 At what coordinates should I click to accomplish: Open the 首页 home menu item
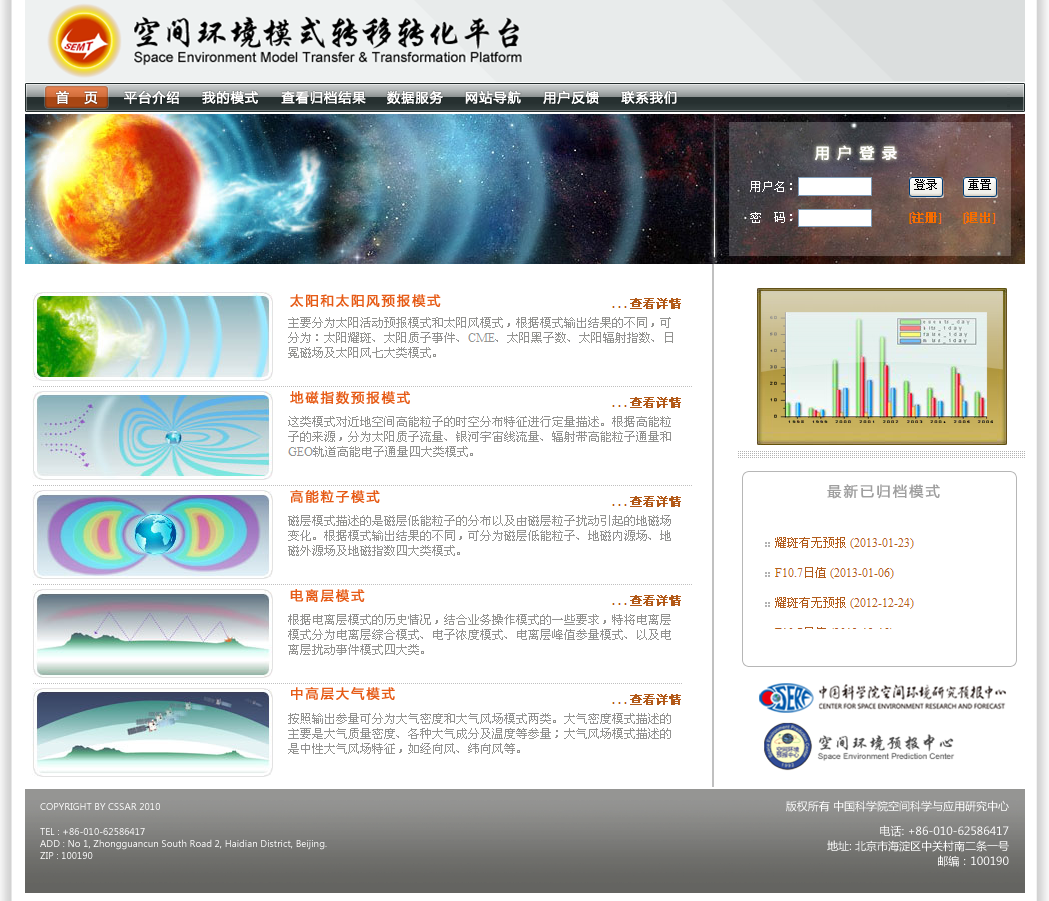coord(77,98)
